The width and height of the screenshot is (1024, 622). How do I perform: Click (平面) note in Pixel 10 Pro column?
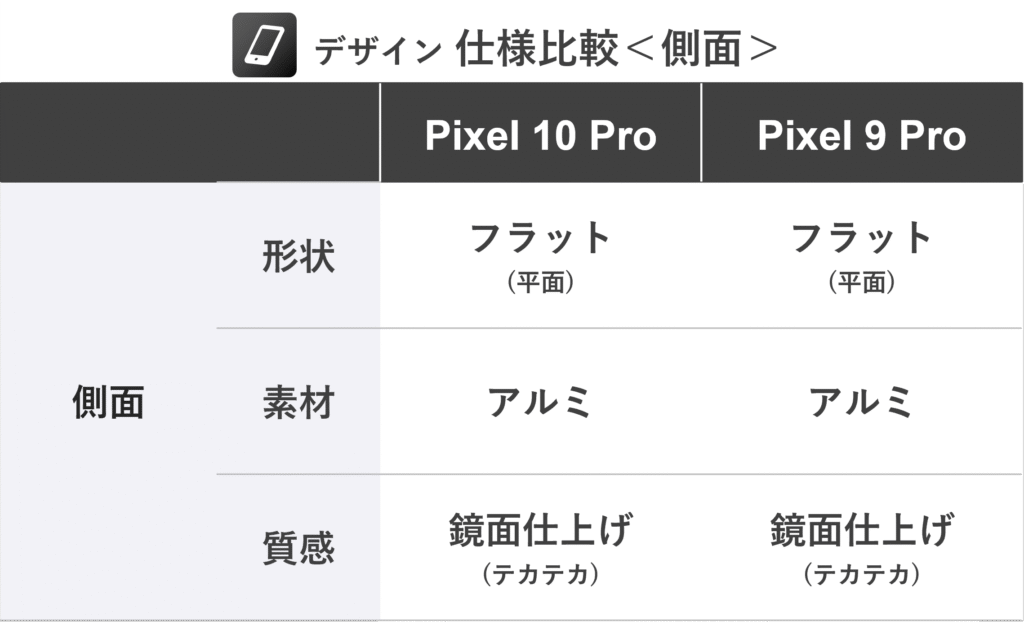pos(540,283)
